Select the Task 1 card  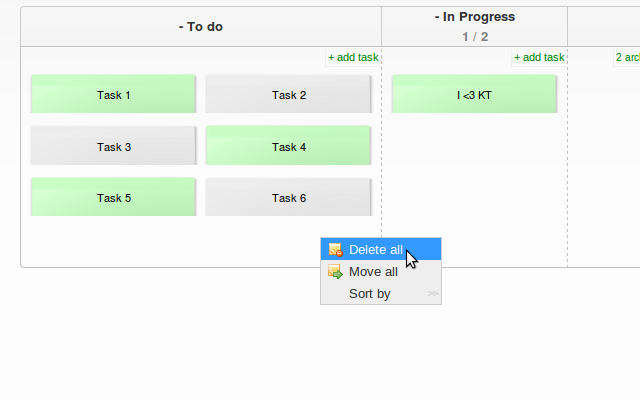[x=114, y=95]
